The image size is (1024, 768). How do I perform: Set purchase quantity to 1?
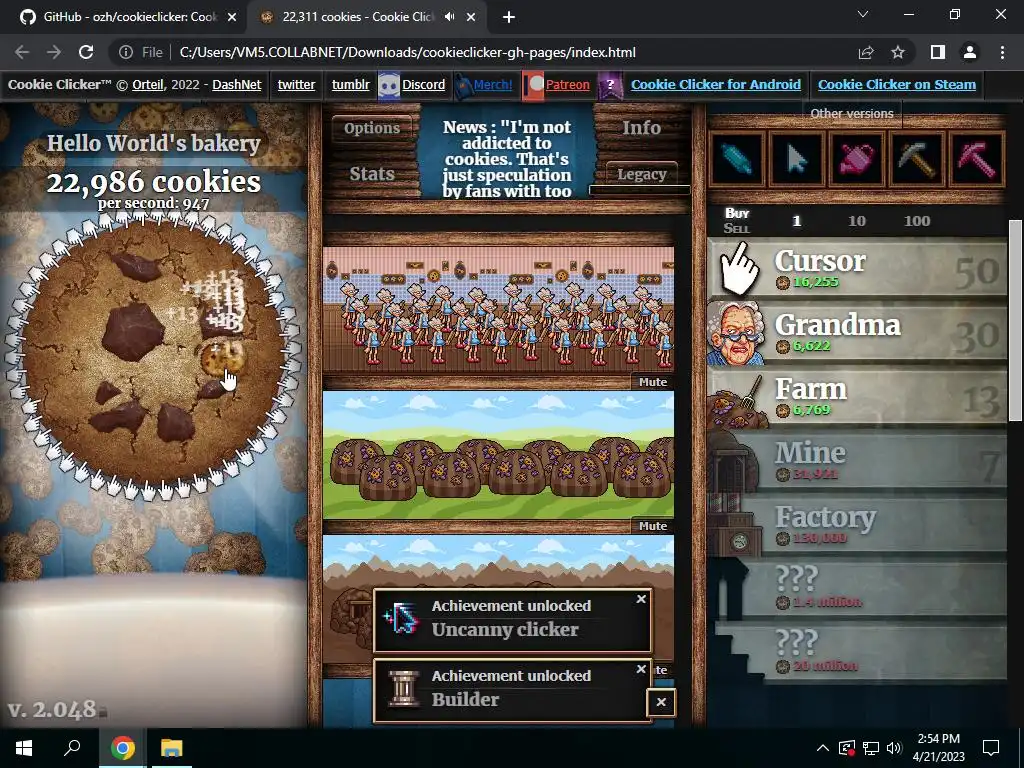[796, 221]
